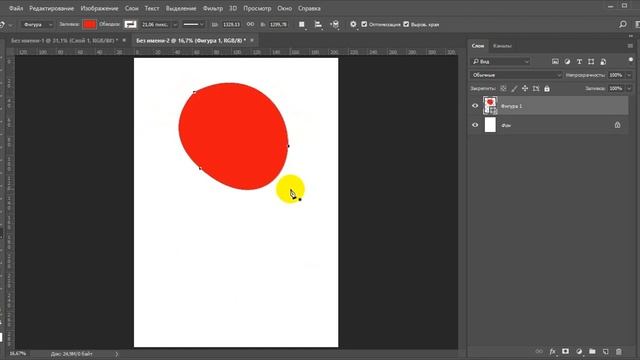Image resolution: width=640 pixels, height=360 pixels.
Task: Open the path operations icon
Action: 302,24
